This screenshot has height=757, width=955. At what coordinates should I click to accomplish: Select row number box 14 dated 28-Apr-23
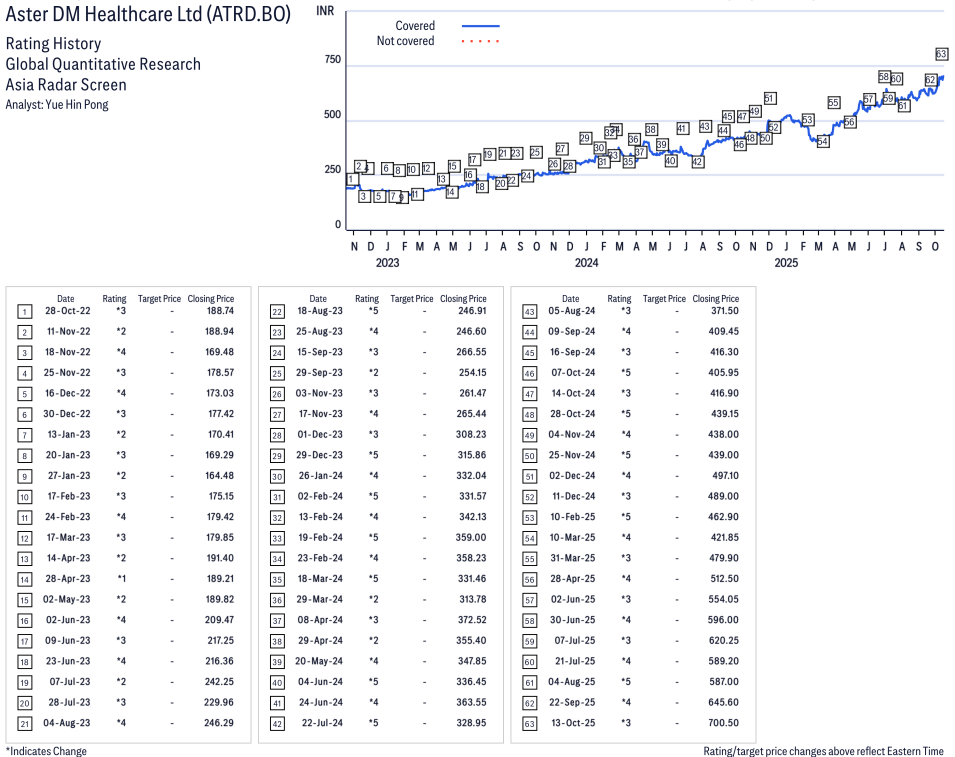25,579
